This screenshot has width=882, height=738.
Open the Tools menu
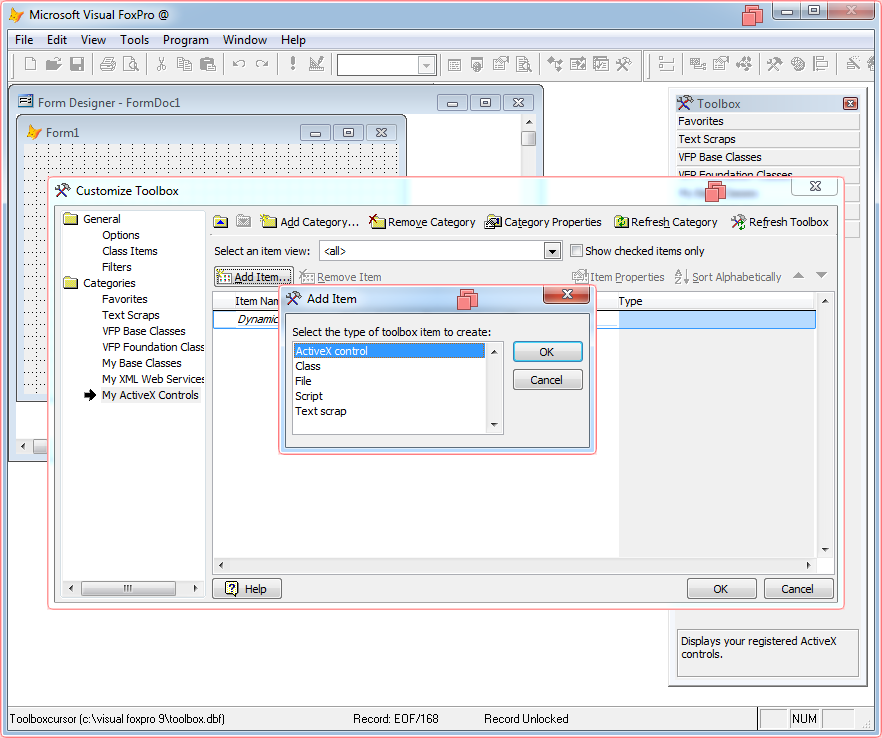pos(134,40)
